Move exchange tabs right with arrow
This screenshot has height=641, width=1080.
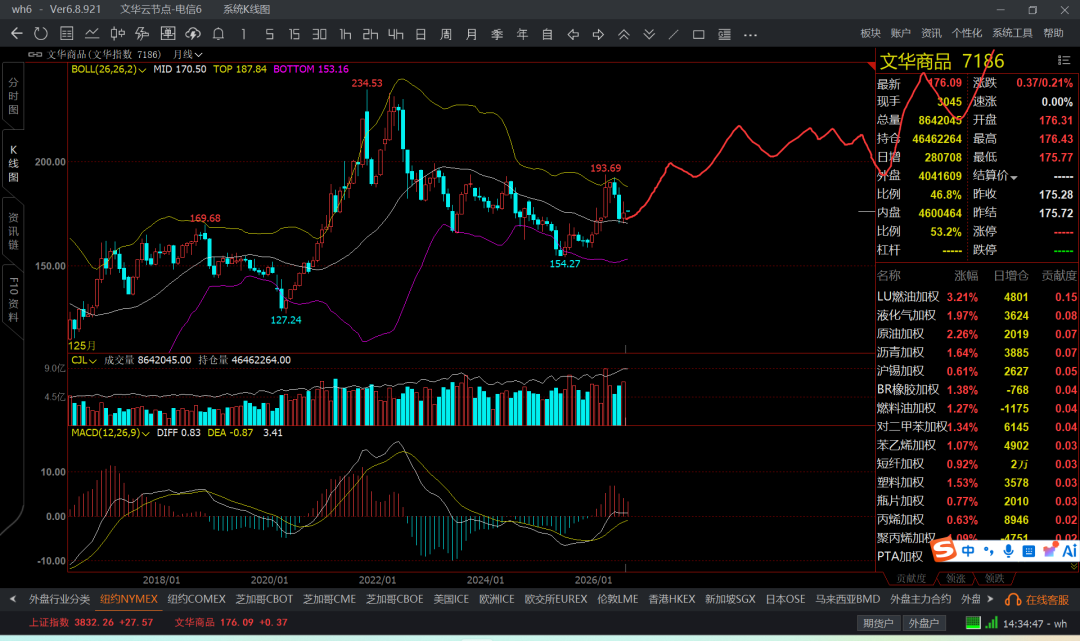coord(990,599)
